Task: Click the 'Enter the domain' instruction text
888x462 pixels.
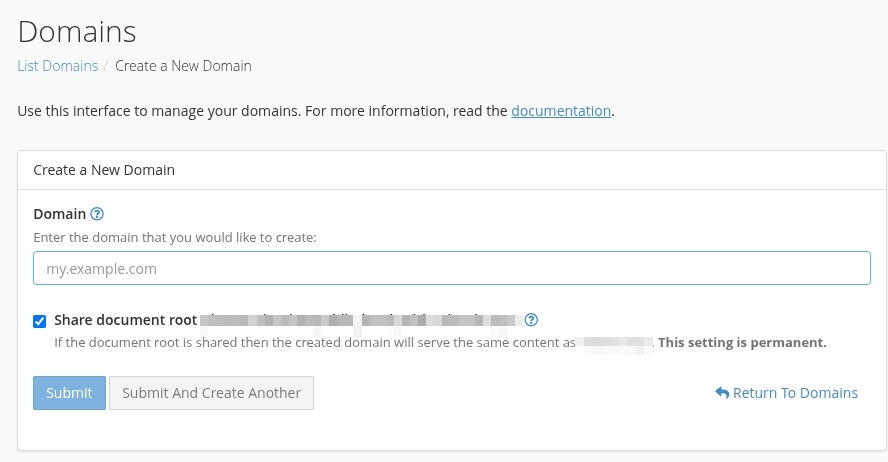Action: [x=174, y=238]
